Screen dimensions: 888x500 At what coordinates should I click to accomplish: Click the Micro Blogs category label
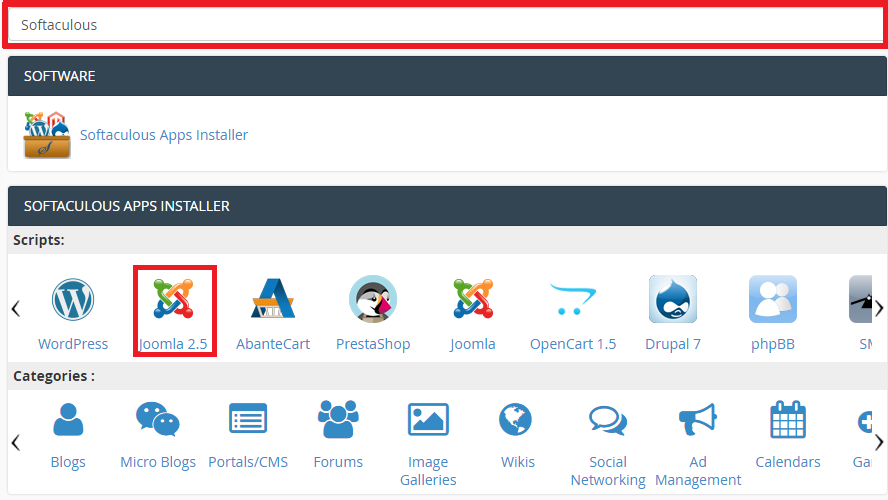pyautogui.click(x=158, y=462)
